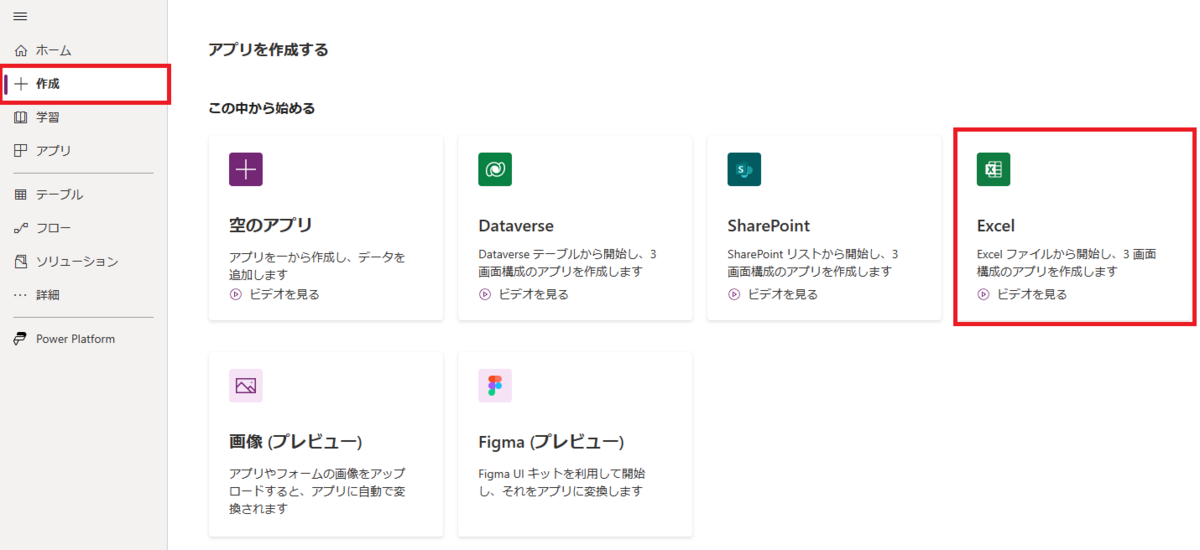The image size is (1200, 550).
Task: Select the 画像 (プレビュー) card title
Action: 296,442
